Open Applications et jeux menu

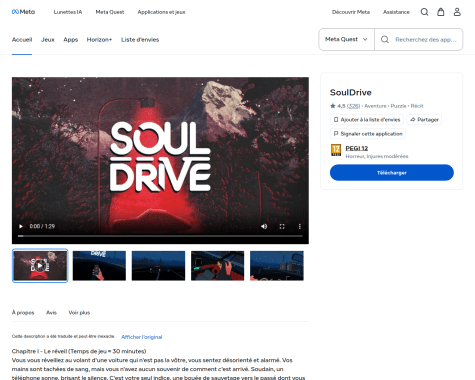(161, 12)
